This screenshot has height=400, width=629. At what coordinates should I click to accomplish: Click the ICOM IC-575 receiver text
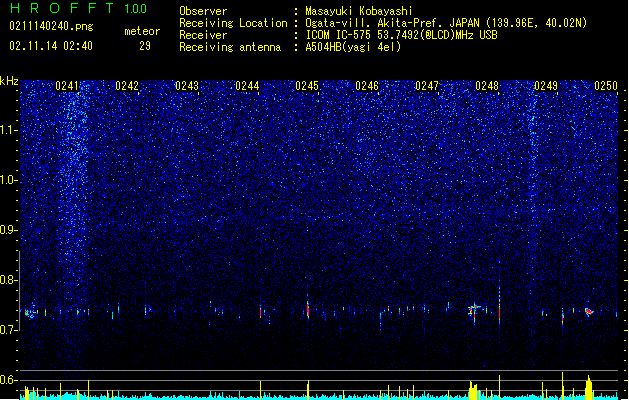tap(401, 35)
